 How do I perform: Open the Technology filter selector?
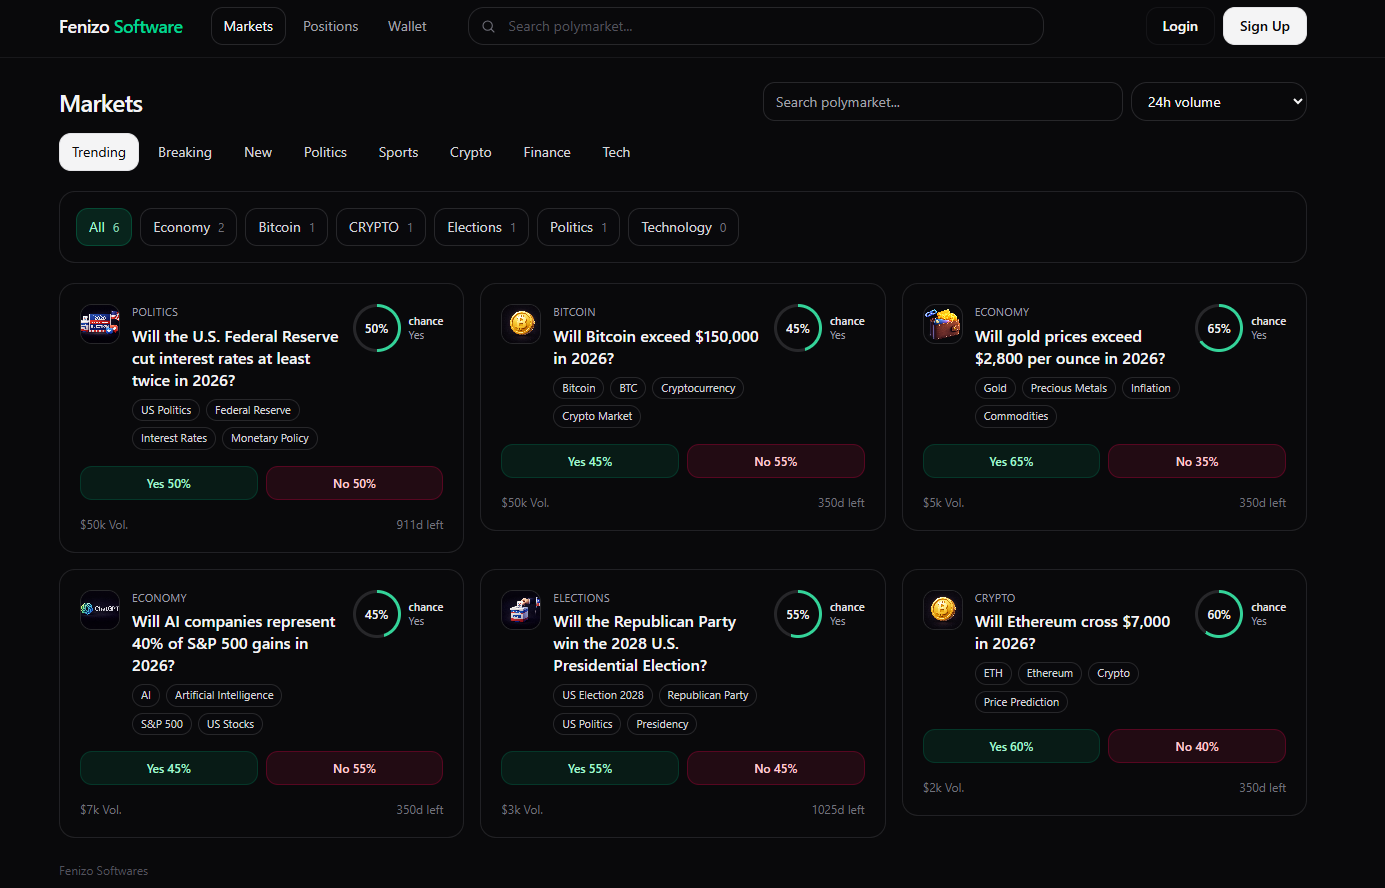[683, 227]
